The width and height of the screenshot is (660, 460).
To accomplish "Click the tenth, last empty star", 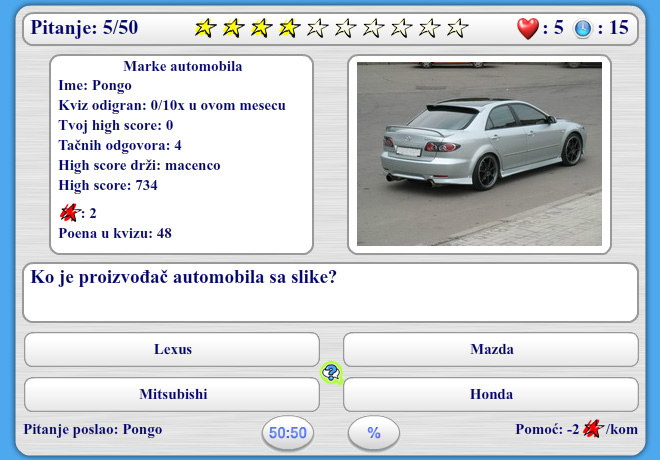I will click(458, 28).
